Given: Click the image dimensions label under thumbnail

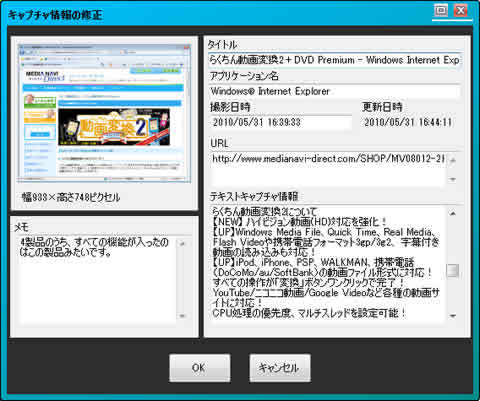Looking at the screenshot, I should (71, 197).
